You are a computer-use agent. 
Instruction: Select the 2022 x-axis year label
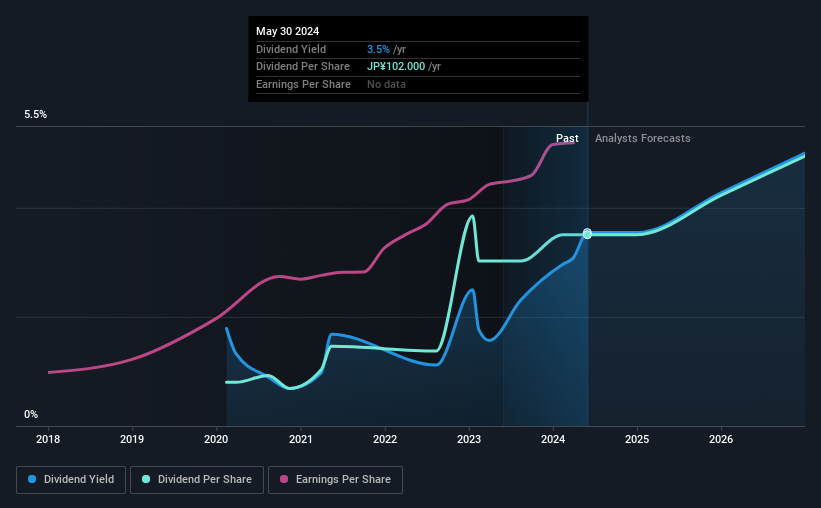(x=385, y=439)
